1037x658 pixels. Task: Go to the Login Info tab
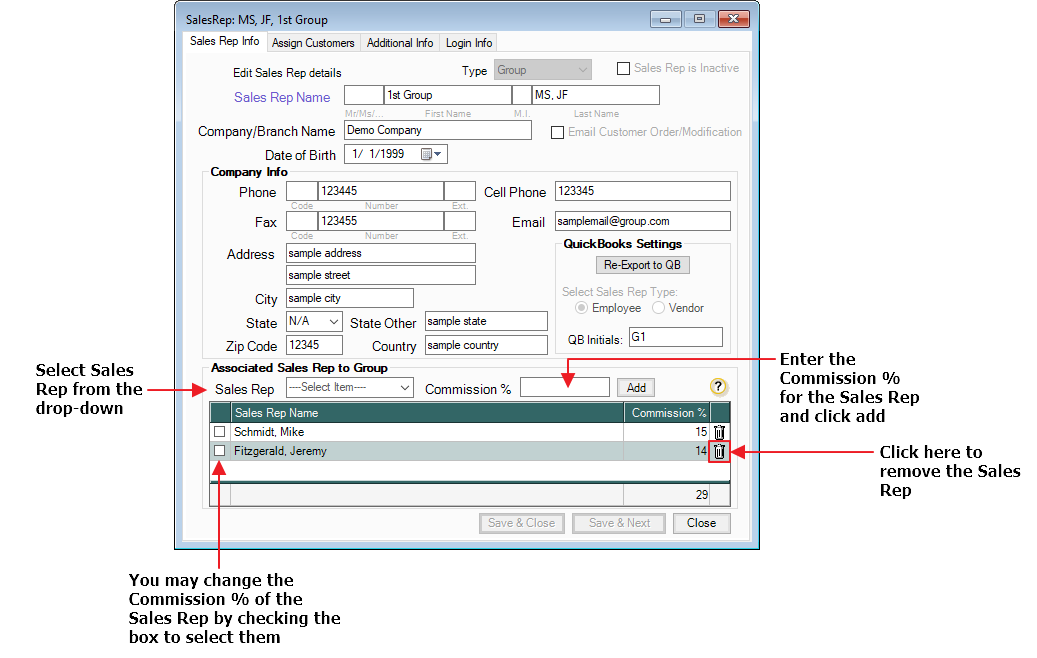click(x=468, y=43)
